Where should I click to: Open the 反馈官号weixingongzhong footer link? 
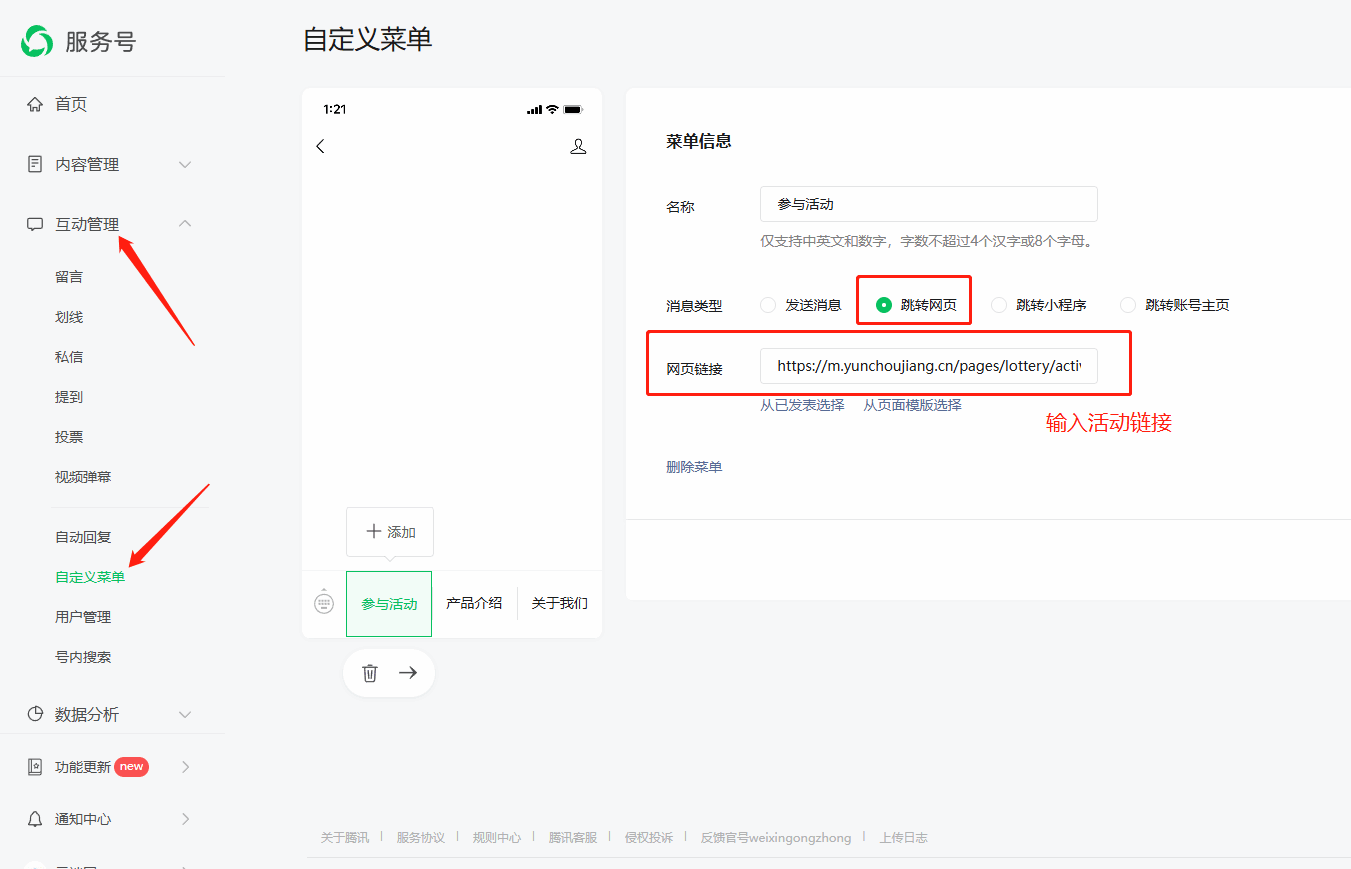coord(776,838)
